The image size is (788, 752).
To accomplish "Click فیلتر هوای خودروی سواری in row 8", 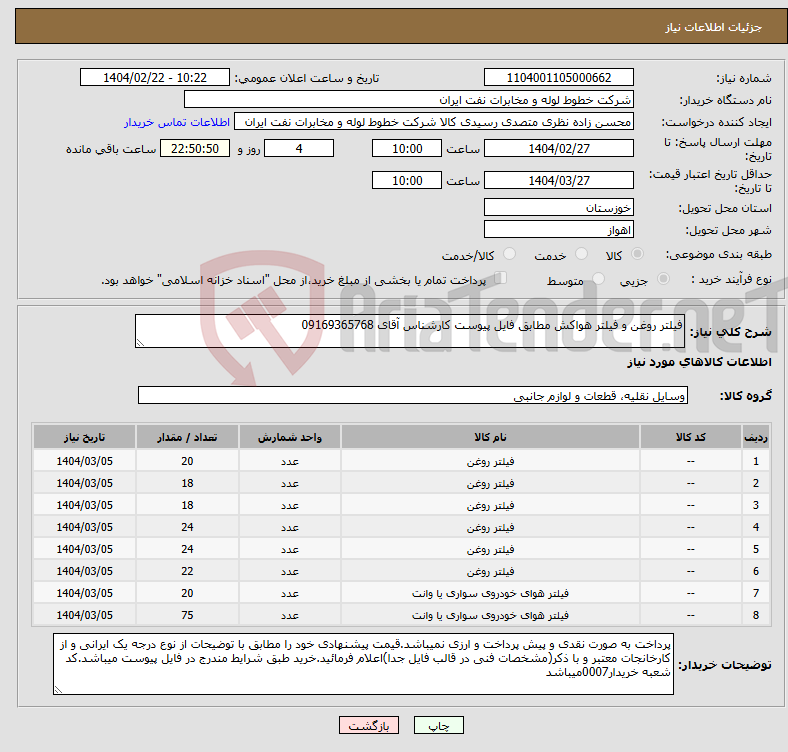I will 490,615.
